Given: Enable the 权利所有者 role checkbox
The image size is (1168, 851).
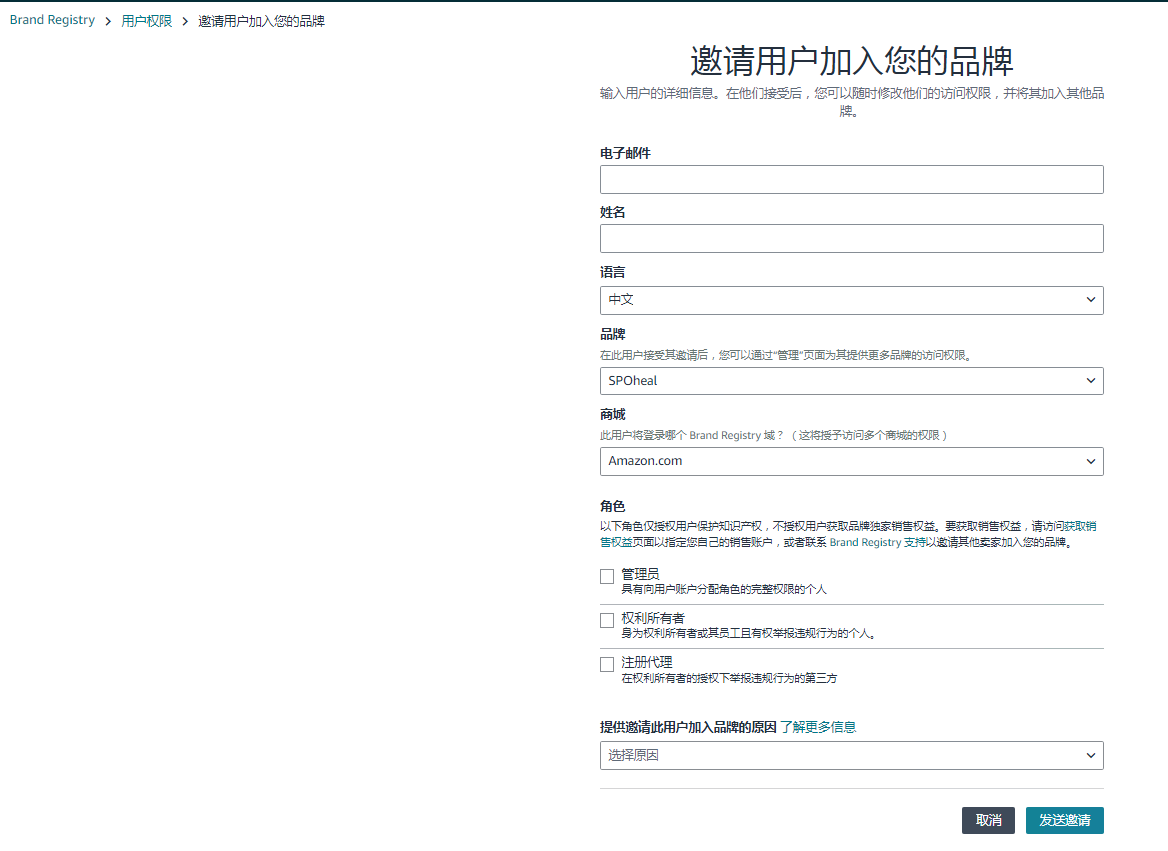Looking at the screenshot, I should tap(607, 621).
